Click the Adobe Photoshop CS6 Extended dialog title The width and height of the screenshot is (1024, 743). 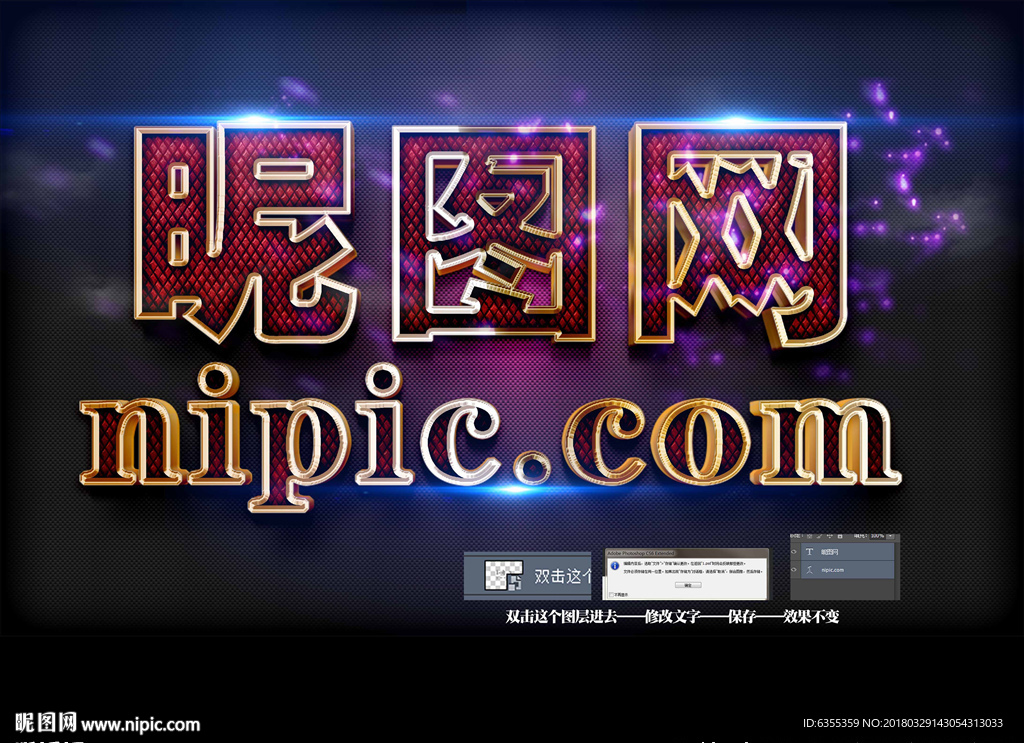641,553
